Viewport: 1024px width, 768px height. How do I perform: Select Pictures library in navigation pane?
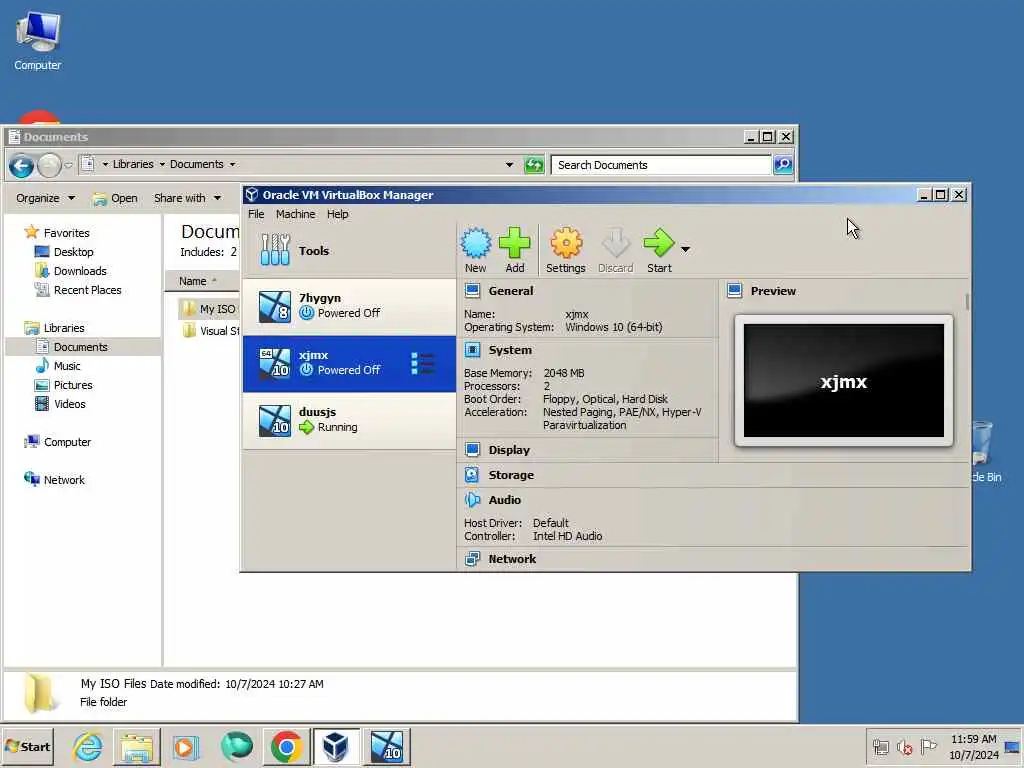pos(72,385)
